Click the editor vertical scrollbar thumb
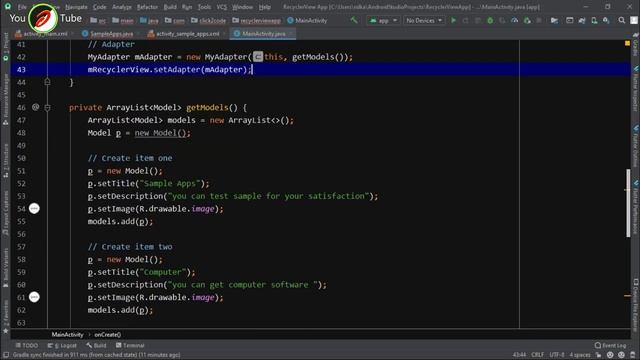Screen dimensions: 640x360 (628, 203)
